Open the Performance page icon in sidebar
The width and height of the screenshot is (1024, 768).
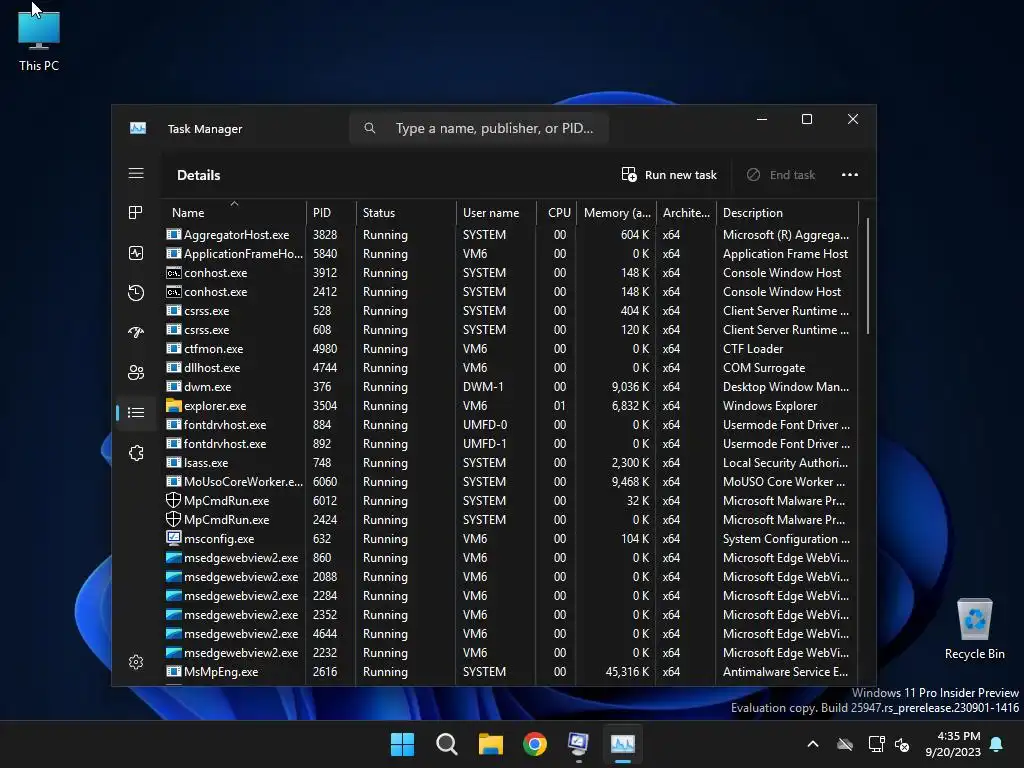(136, 253)
